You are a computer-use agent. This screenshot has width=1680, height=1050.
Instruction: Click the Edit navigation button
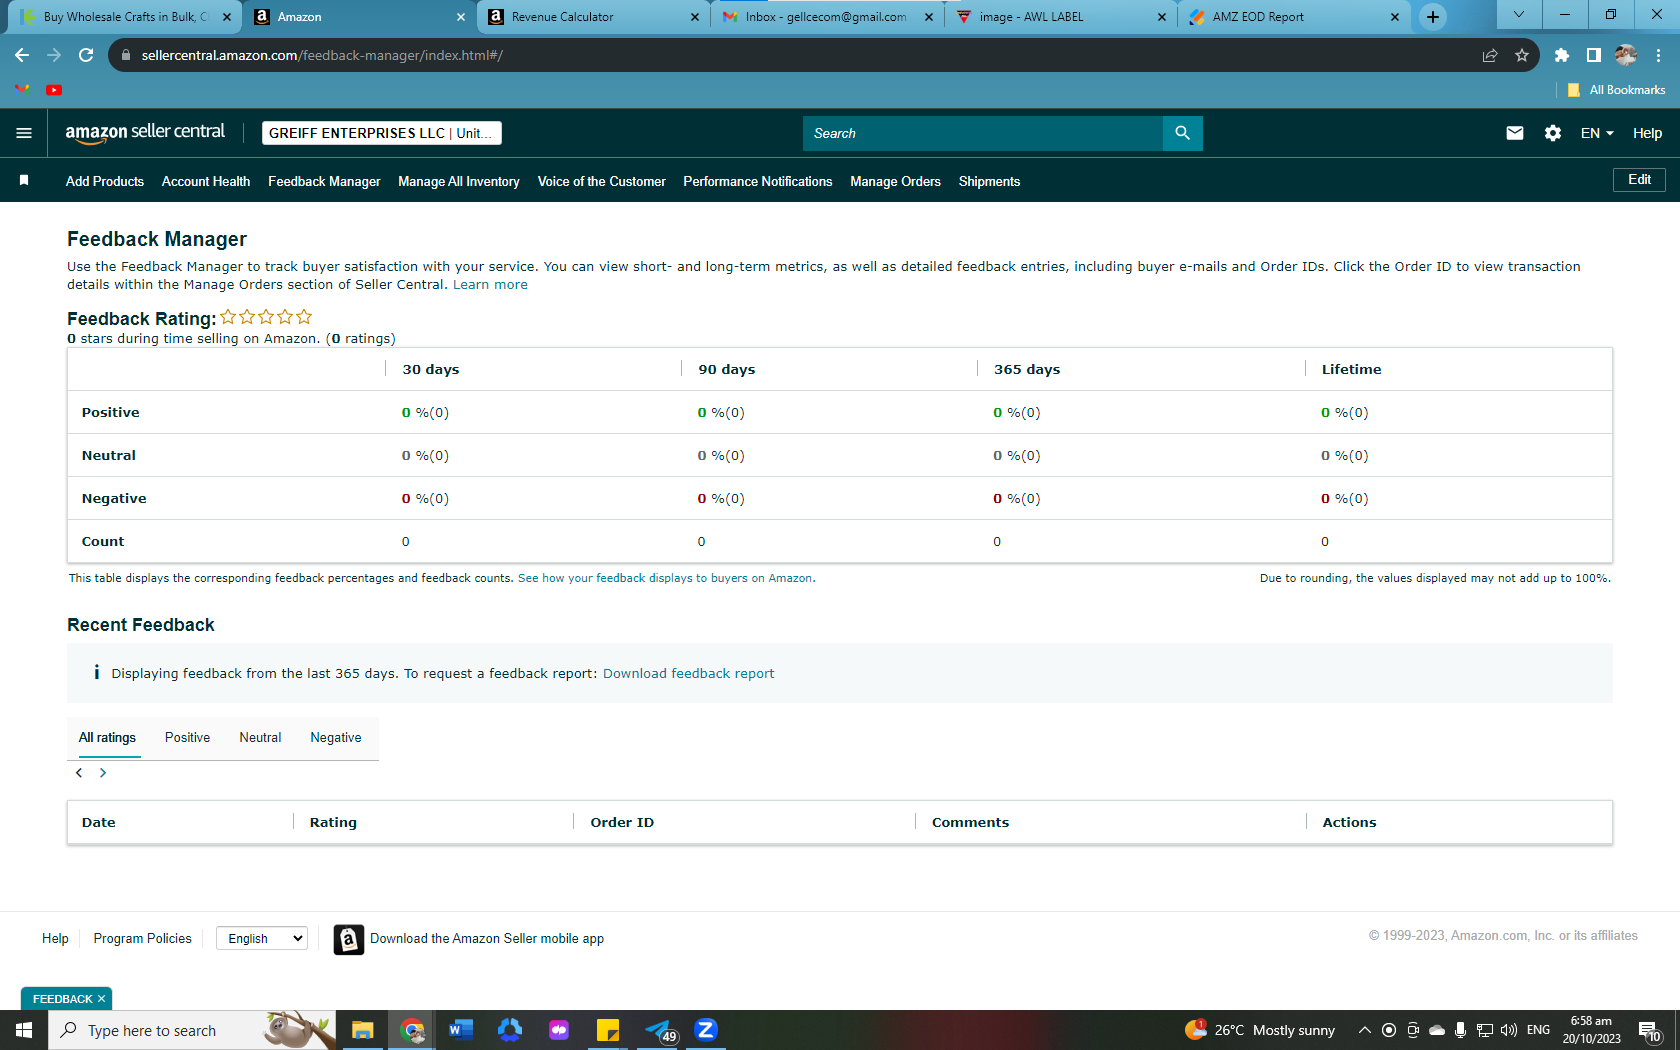[1639, 180]
